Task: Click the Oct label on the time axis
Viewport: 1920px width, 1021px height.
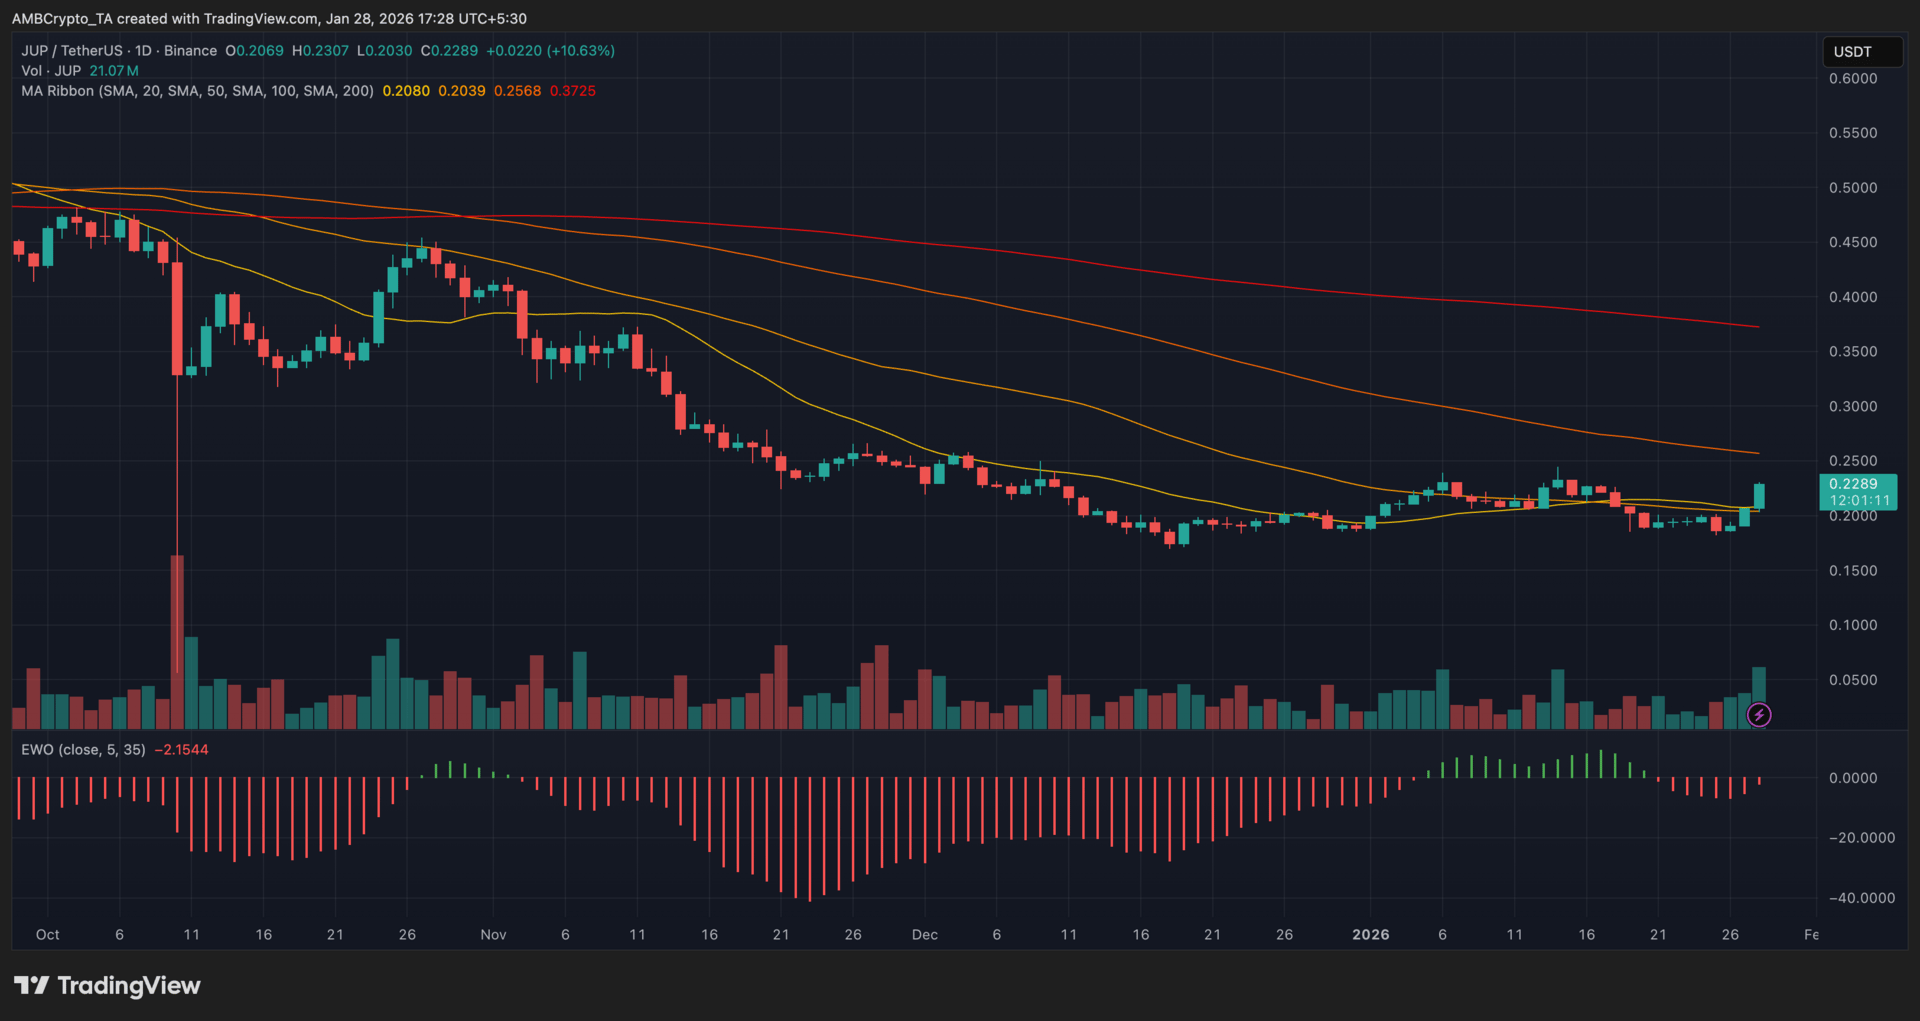Action: pyautogui.click(x=47, y=935)
